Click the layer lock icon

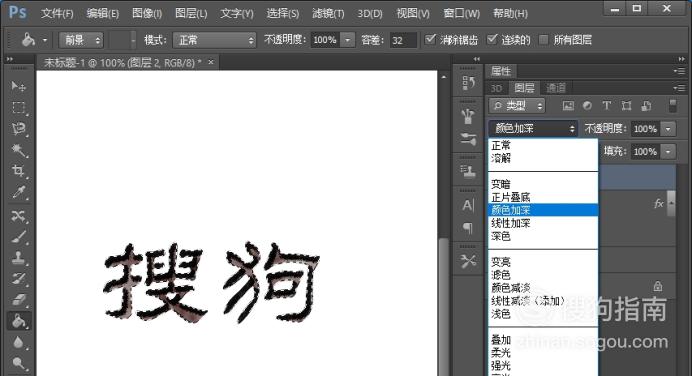pyautogui.click(x=658, y=286)
